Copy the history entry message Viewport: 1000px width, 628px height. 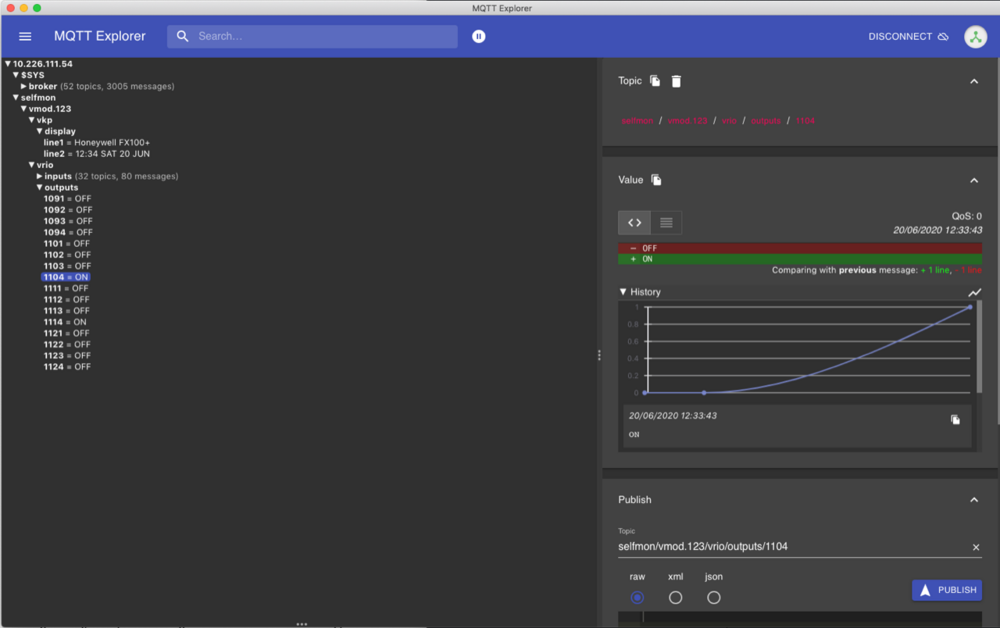coord(955,420)
